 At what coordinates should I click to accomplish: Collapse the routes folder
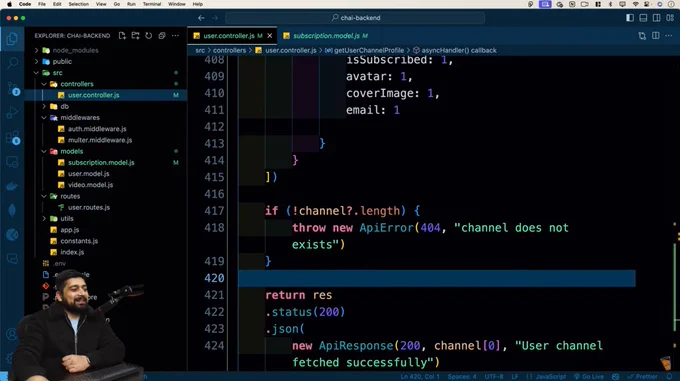pyautogui.click(x=44, y=196)
